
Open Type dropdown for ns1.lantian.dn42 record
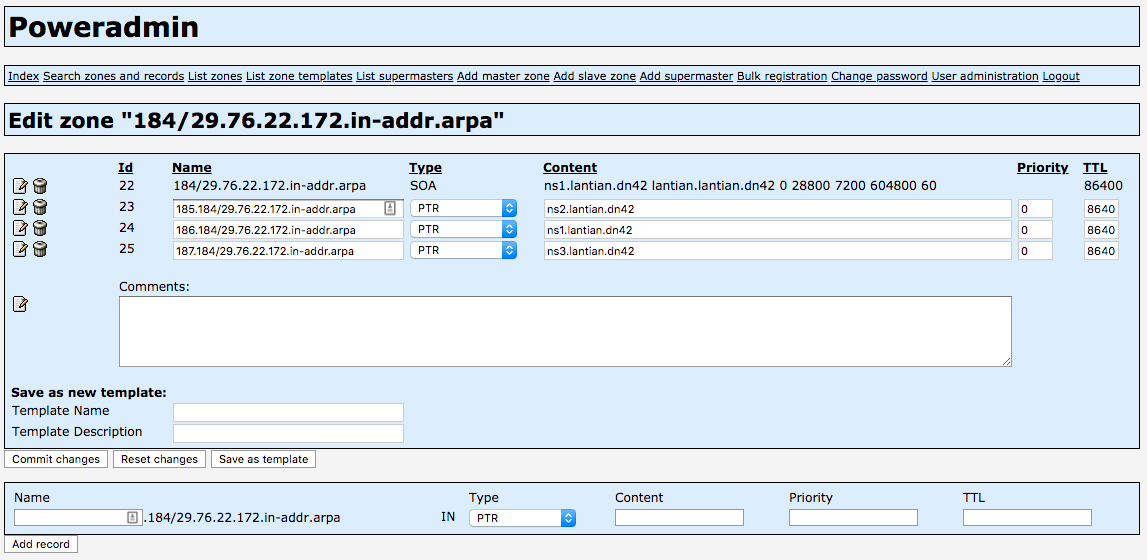(464, 230)
